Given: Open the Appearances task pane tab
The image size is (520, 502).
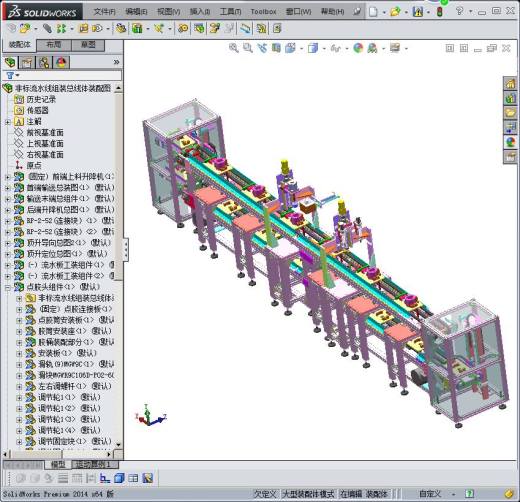Looking at the screenshot, I should [x=510, y=141].
